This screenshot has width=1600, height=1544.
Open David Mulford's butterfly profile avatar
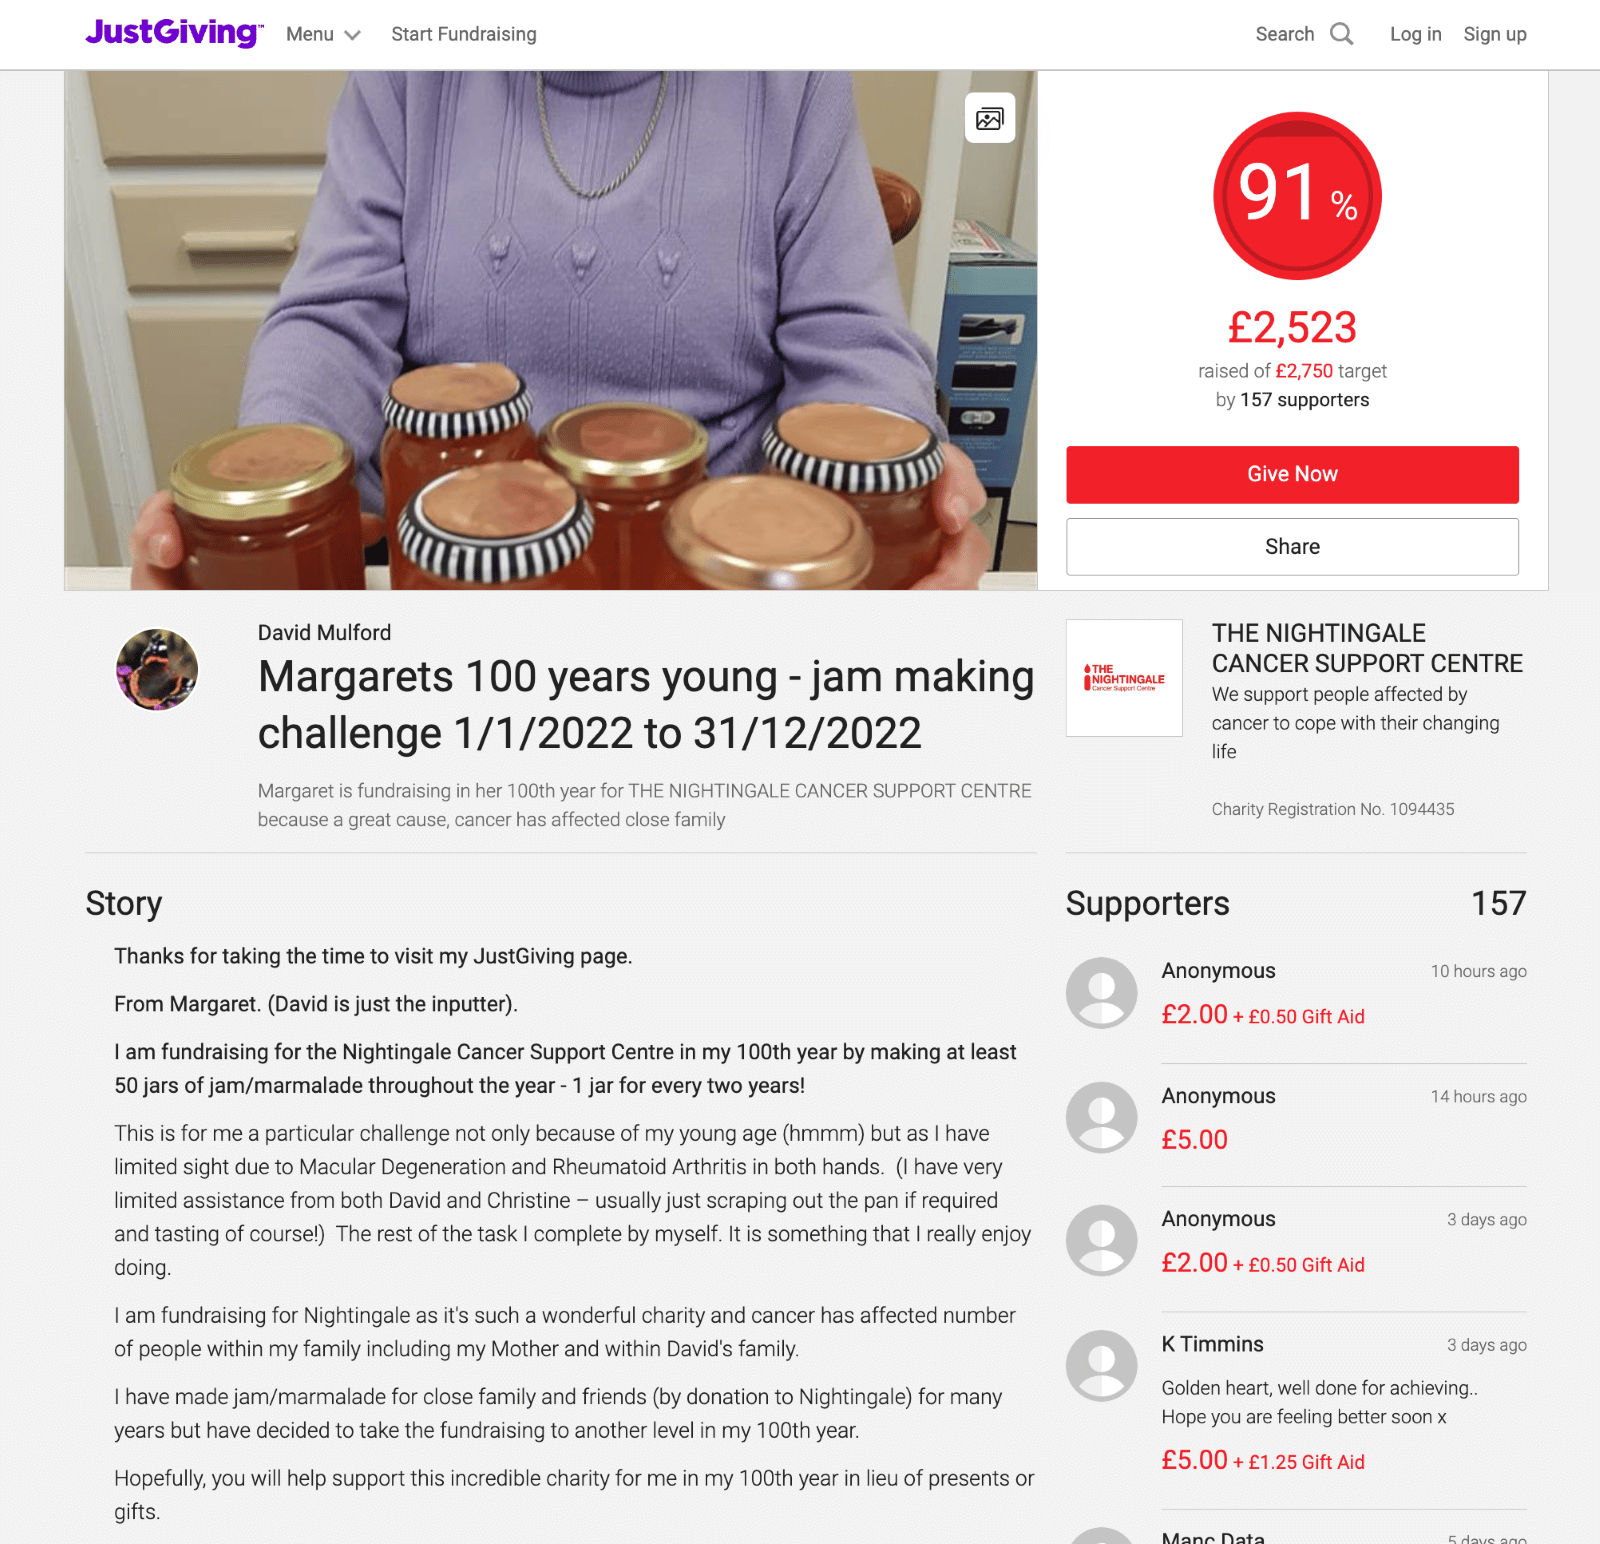[157, 669]
